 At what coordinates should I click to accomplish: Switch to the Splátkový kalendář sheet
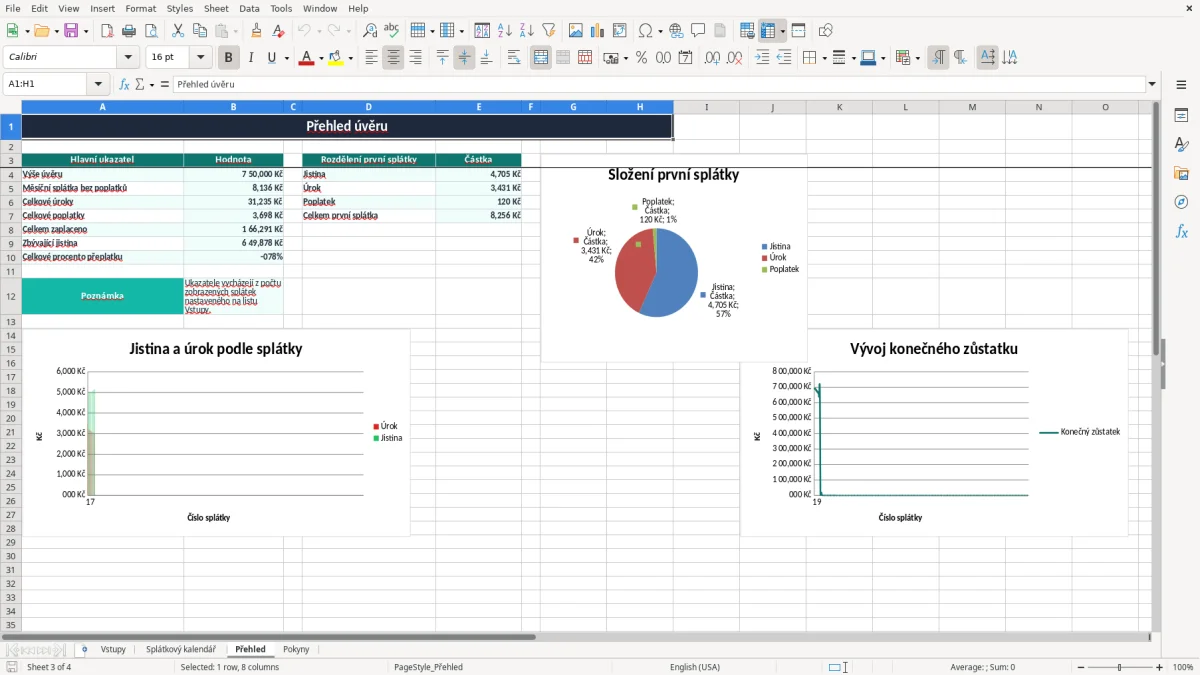coord(181,650)
